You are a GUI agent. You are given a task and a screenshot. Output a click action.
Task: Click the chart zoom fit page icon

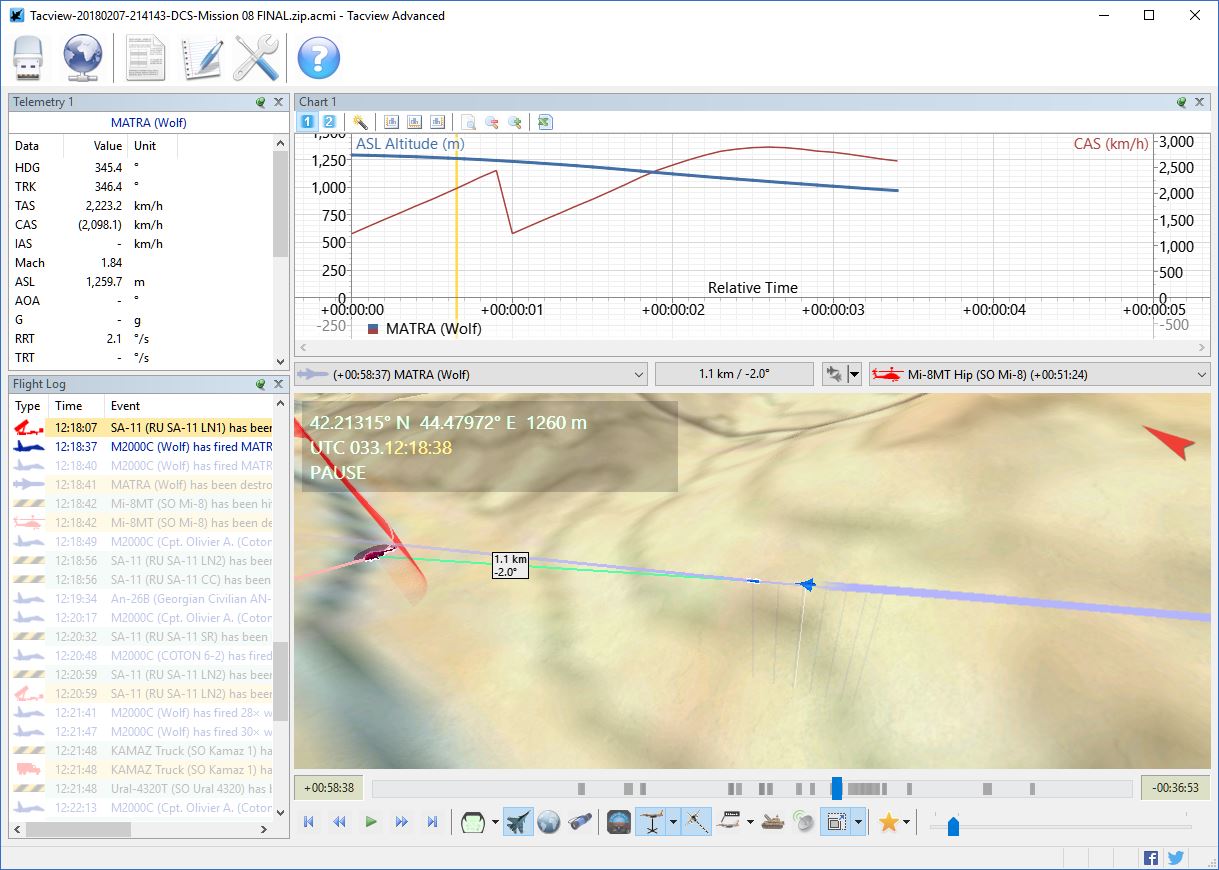click(468, 122)
